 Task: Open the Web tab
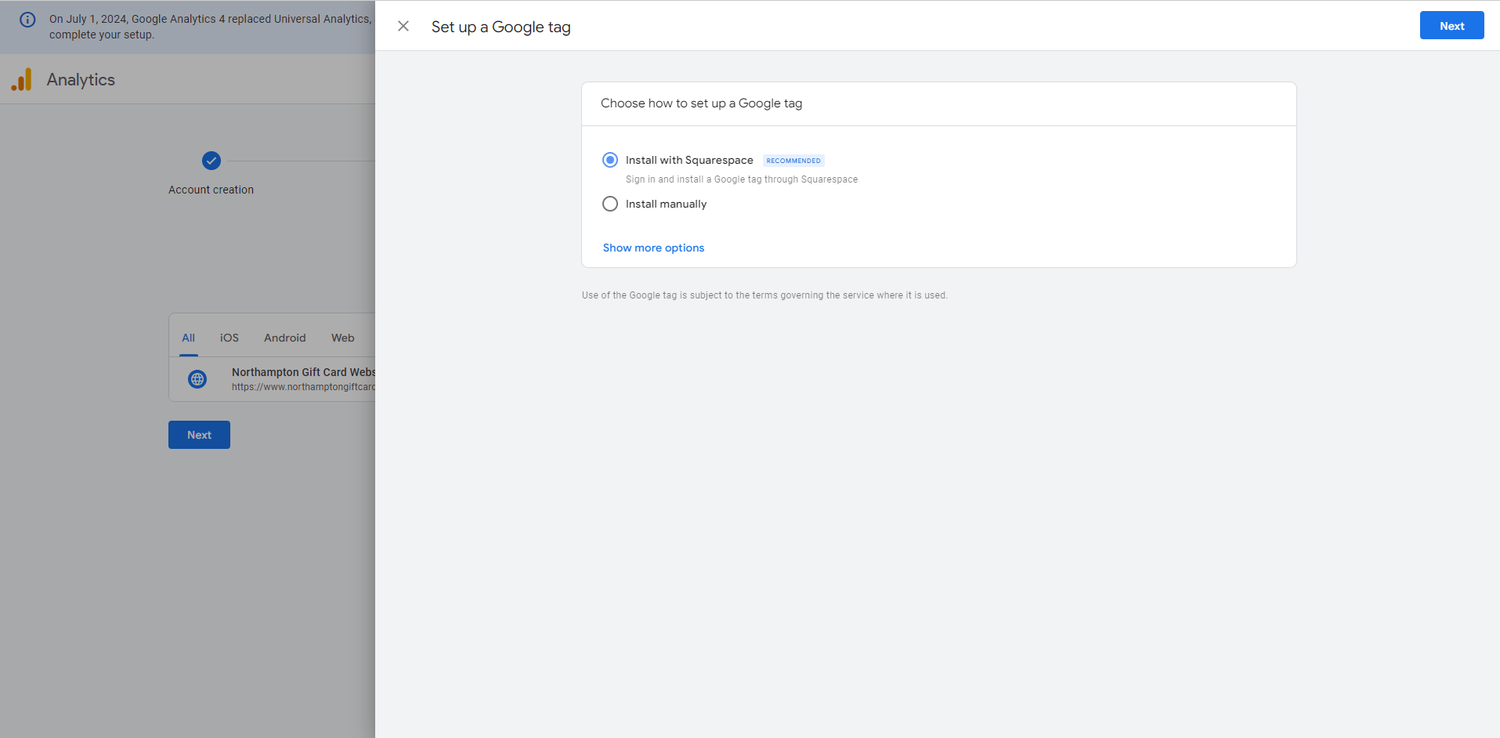coord(342,337)
